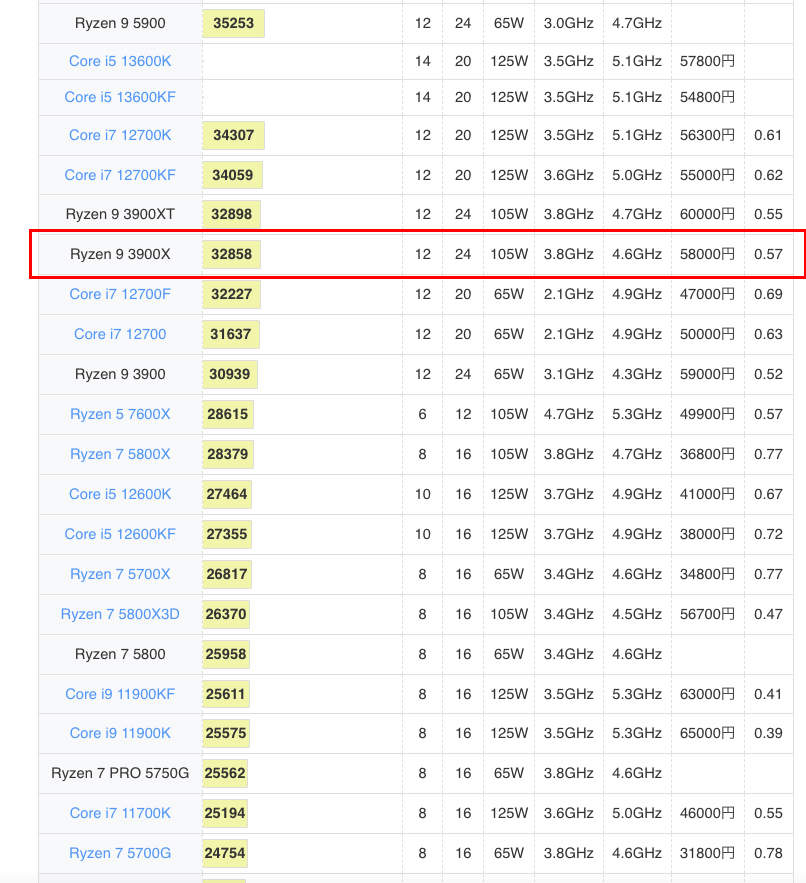Click the Ryzen 7 5800X link
The height and width of the screenshot is (883, 806).
coord(120,454)
